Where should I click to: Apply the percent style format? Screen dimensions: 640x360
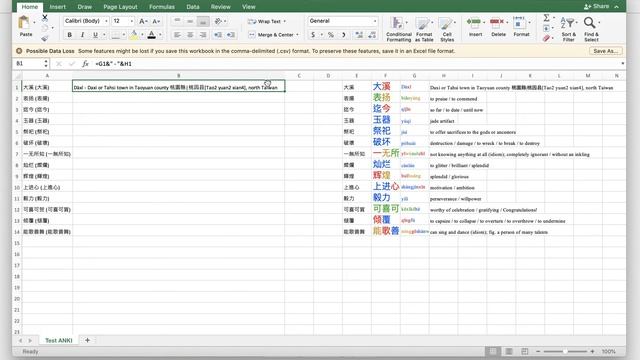pyautogui.click(x=331, y=35)
